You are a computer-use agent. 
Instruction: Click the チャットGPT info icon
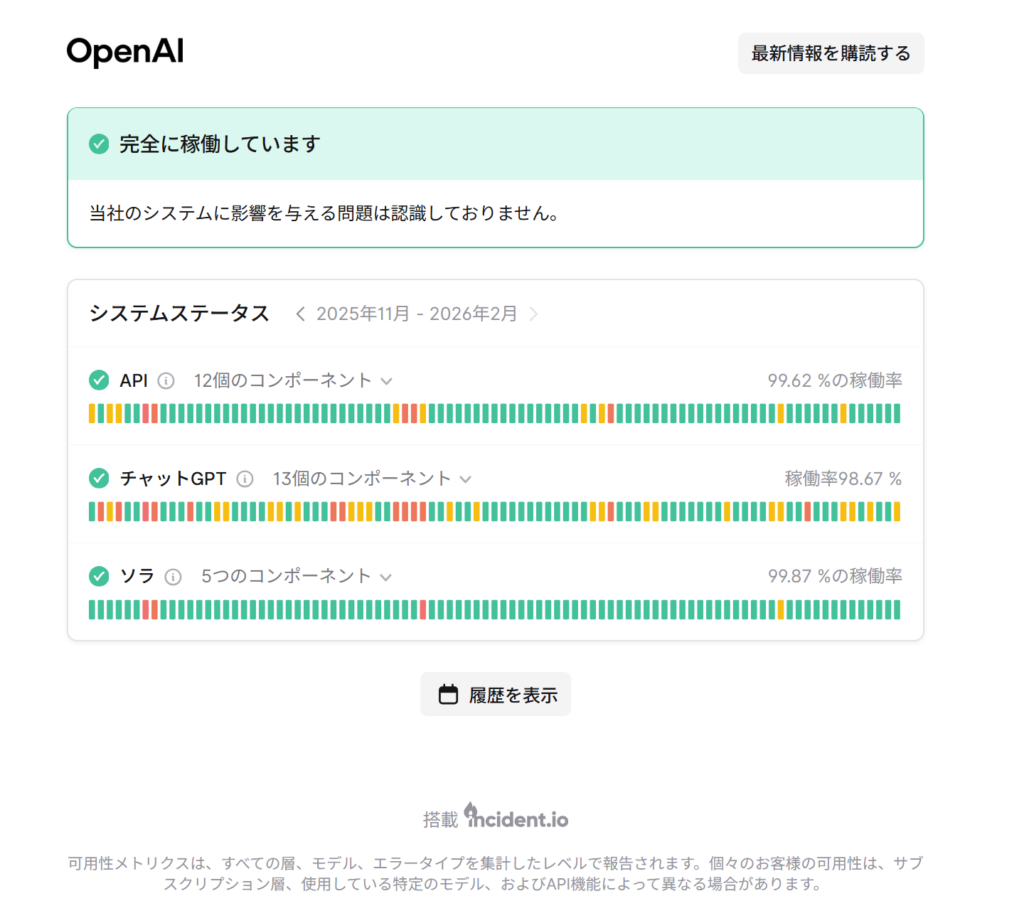click(x=245, y=479)
